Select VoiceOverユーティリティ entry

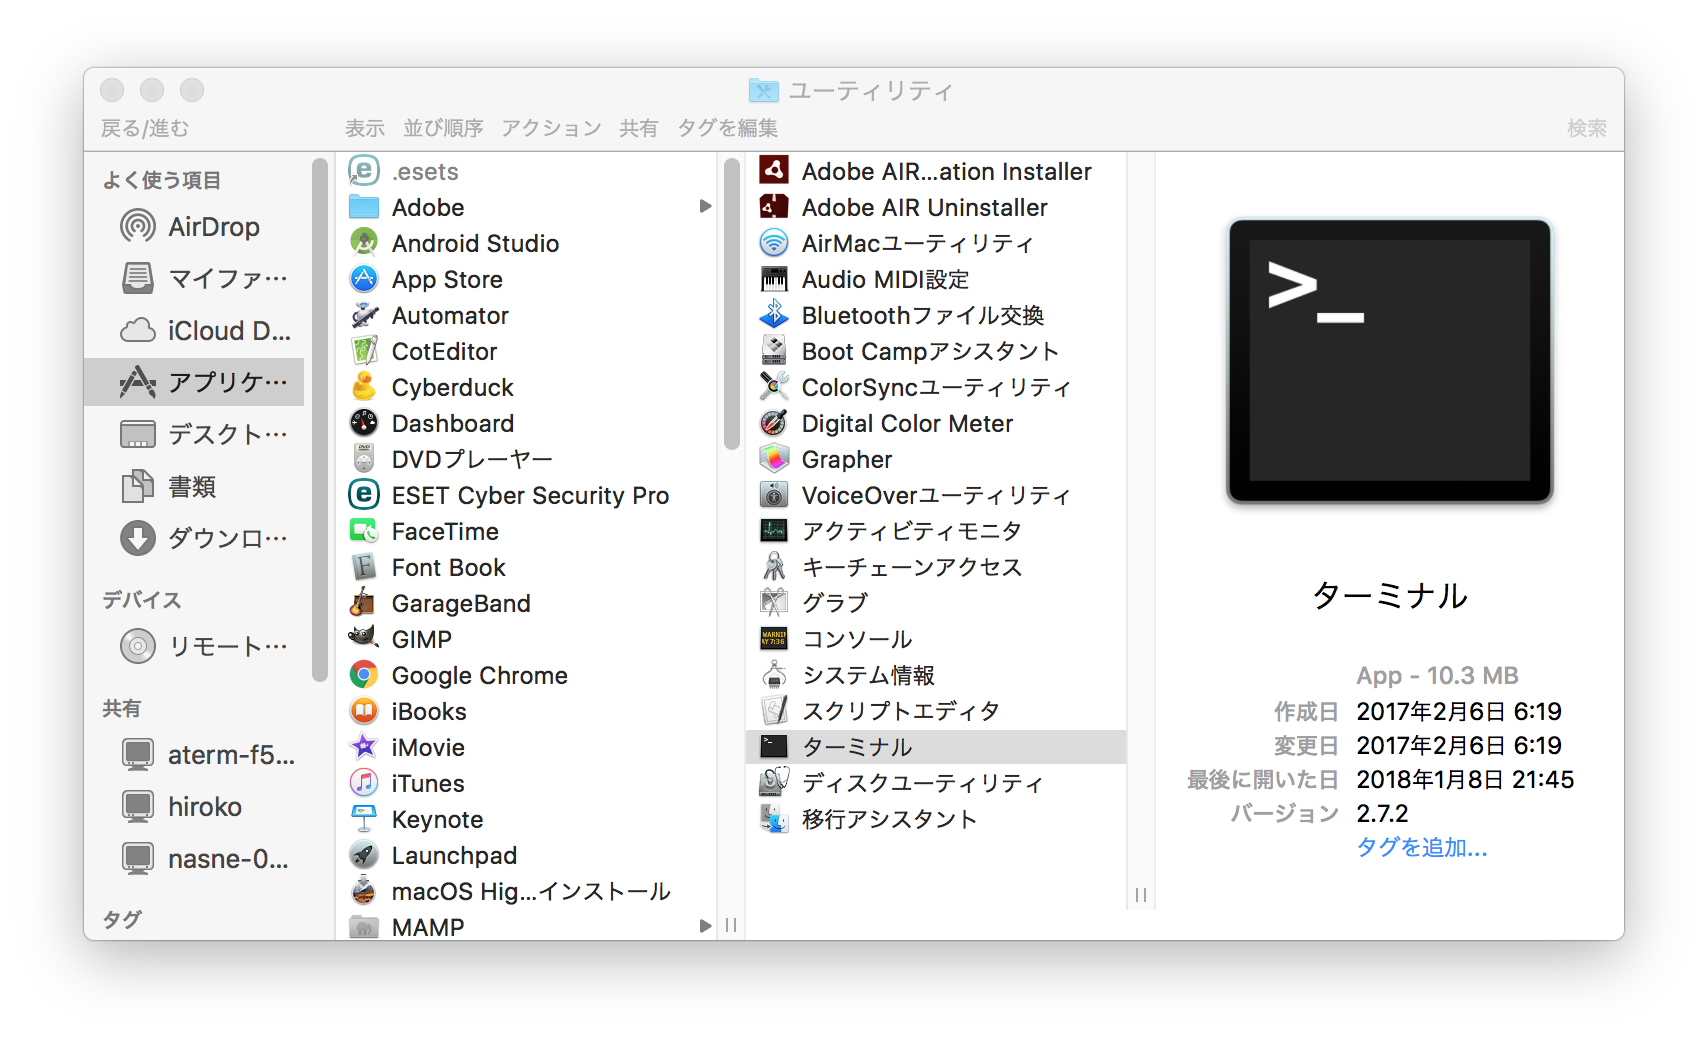[x=936, y=495]
